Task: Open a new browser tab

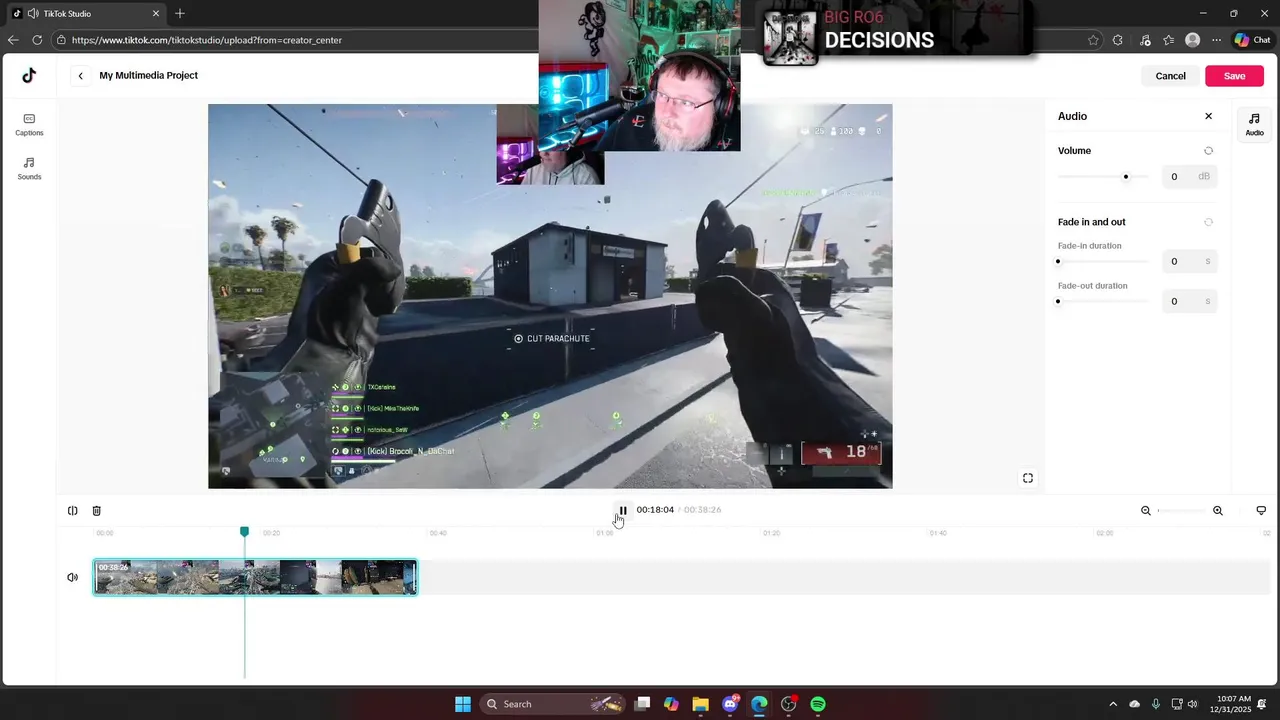Action: pyautogui.click(x=180, y=14)
